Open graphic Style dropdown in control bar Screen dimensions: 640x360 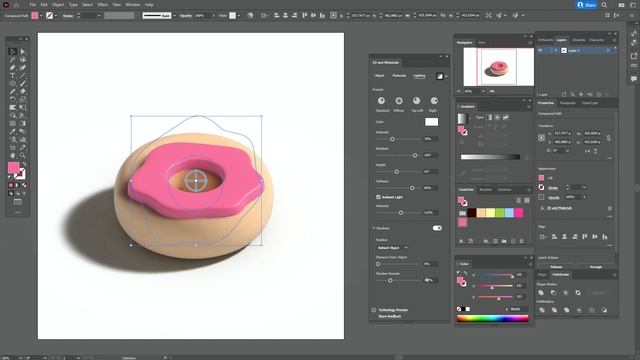tap(238, 16)
